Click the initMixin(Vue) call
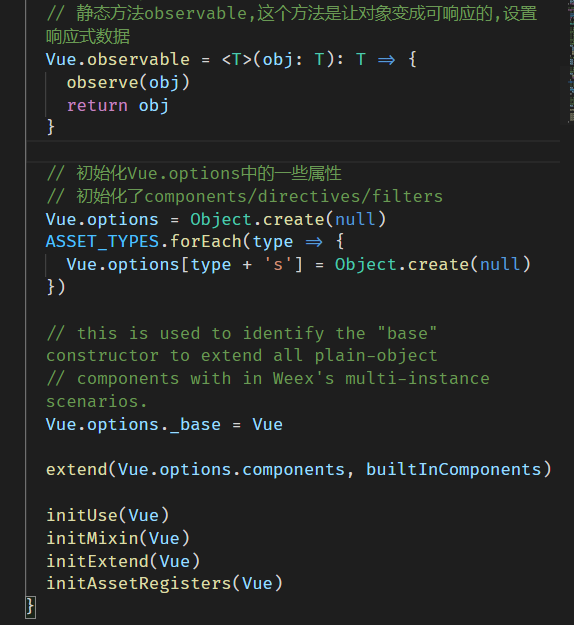The width and height of the screenshot is (574, 625). click(118, 539)
